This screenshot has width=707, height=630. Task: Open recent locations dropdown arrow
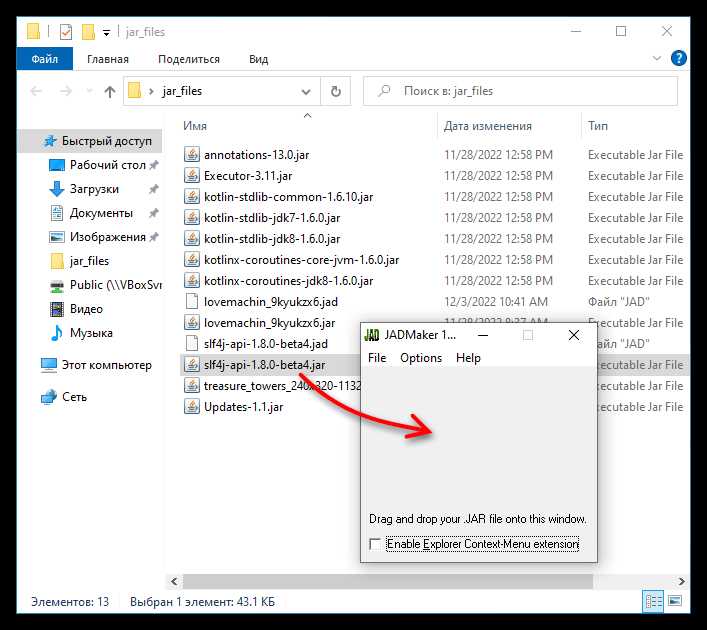[89, 92]
